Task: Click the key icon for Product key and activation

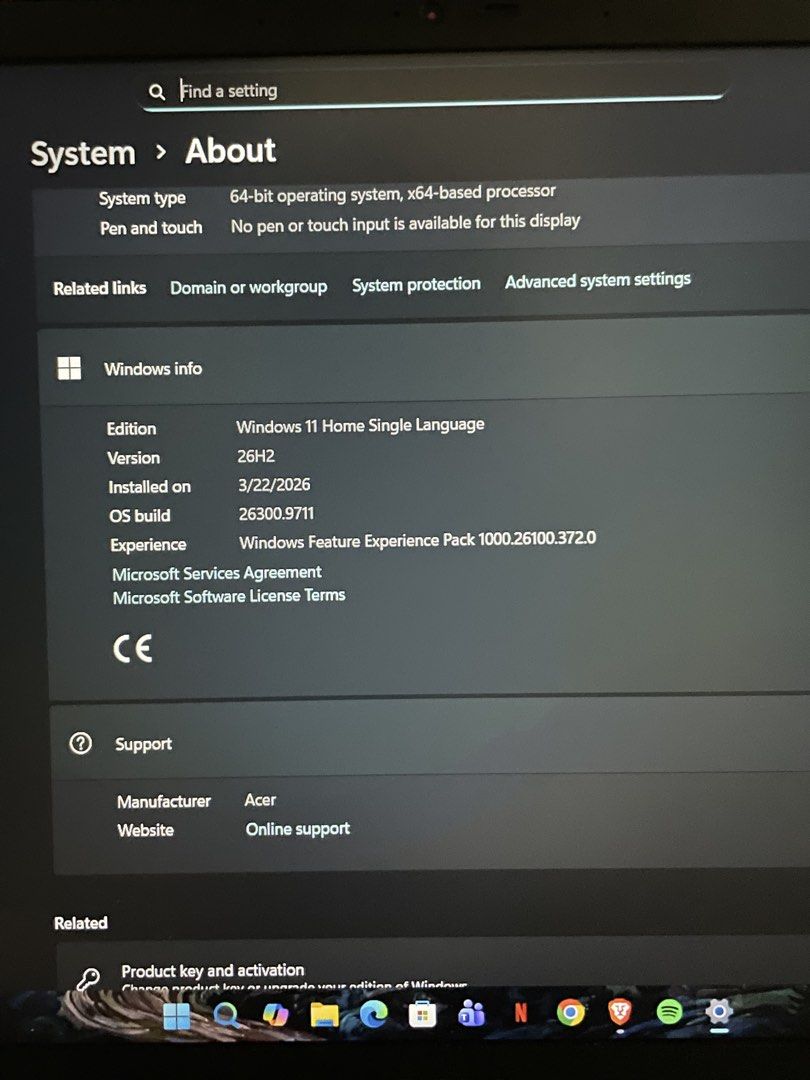Action: click(x=88, y=978)
